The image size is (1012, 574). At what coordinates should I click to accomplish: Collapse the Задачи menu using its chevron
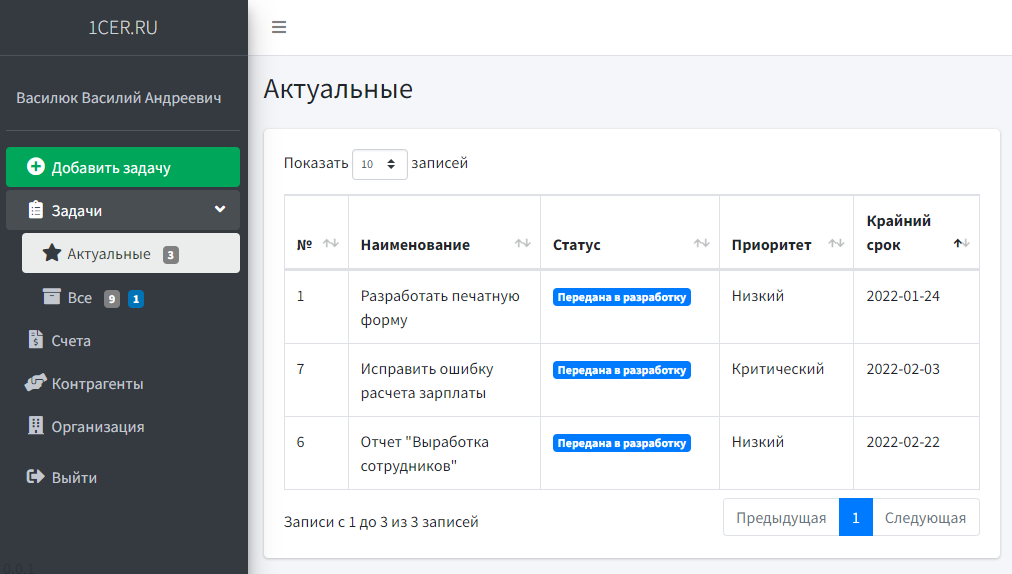(220, 210)
